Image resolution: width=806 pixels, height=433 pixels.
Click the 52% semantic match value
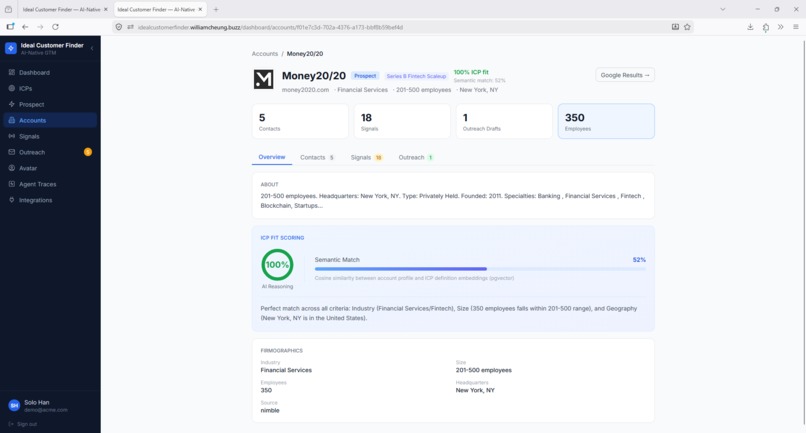click(639, 260)
